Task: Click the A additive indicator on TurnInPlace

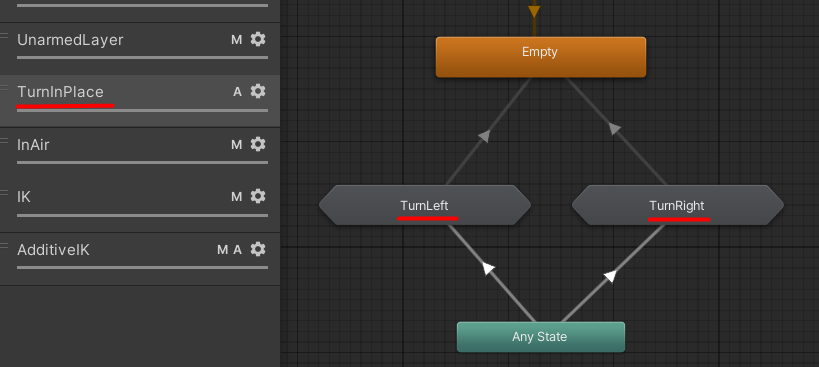Action: 238,92
